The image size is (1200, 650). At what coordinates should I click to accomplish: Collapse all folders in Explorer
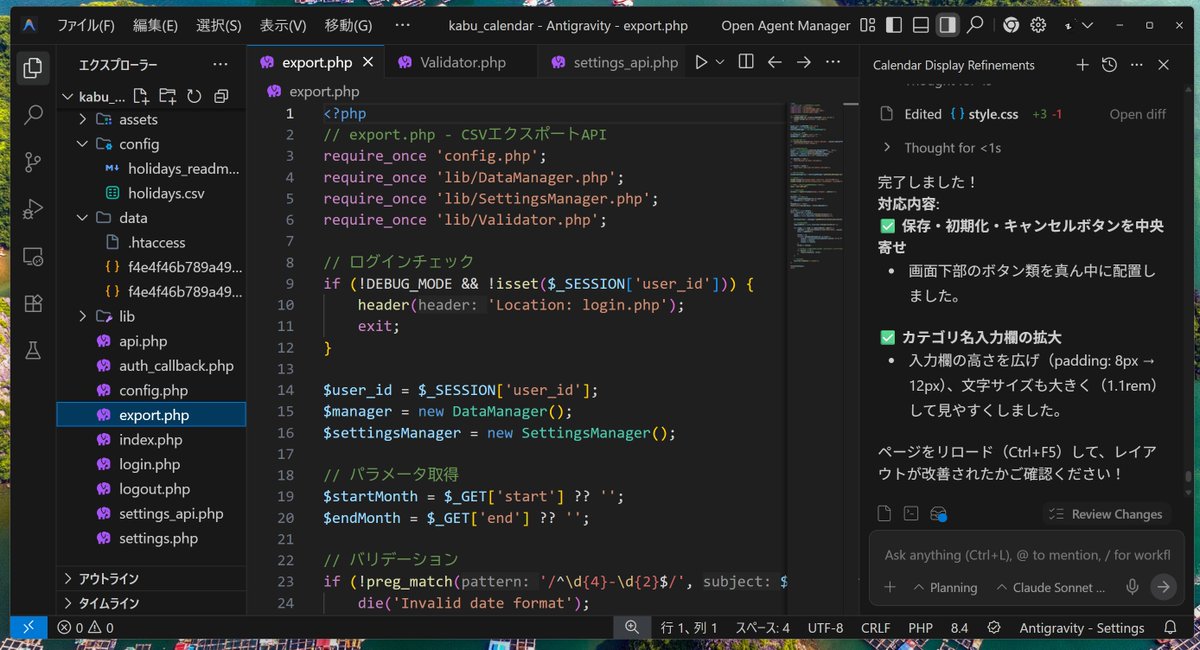[221, 96]
